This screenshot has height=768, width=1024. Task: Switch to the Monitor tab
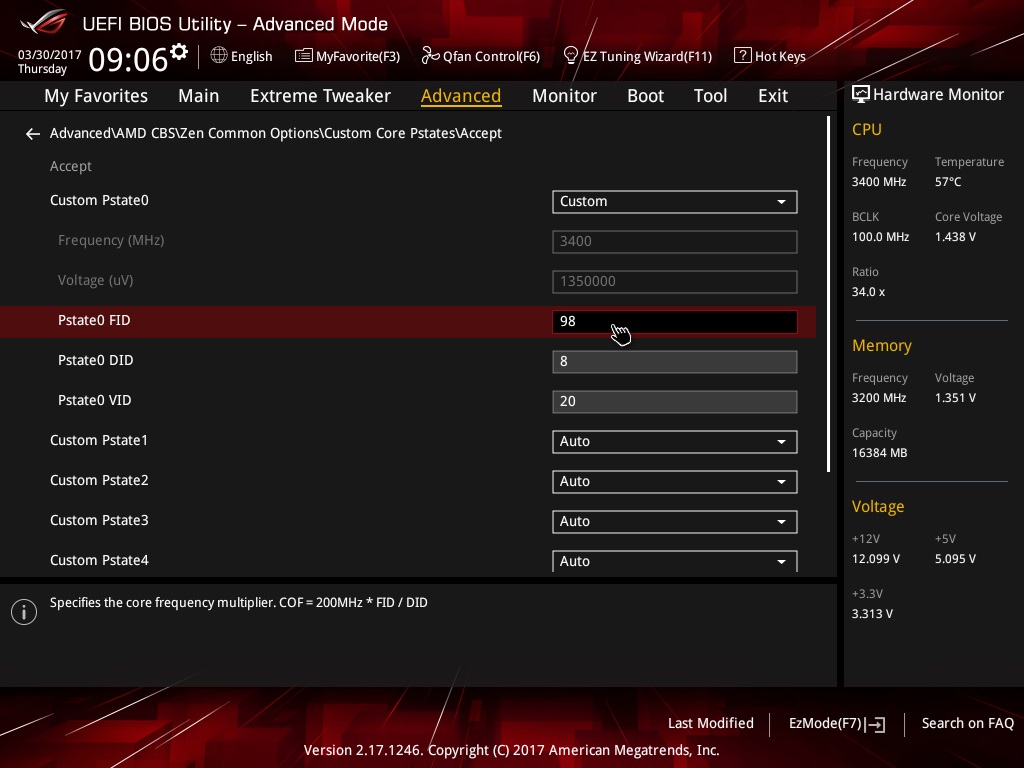pyautogui.click(x=564, y=96)
